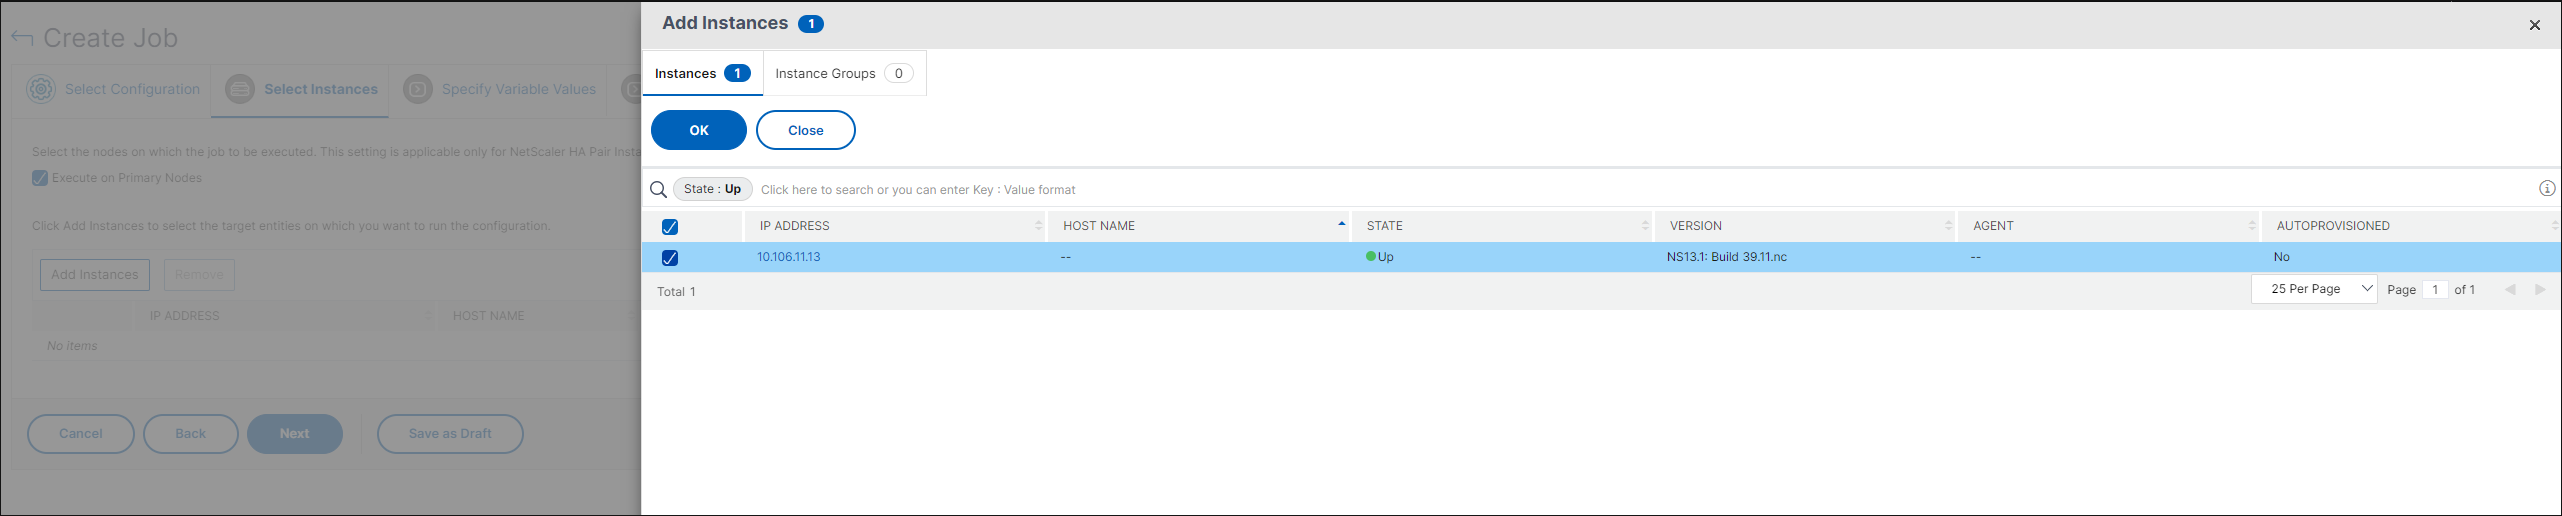The width and height of the screenshot is (2562, 516).
Task: Click Select Configuration step gear icon
Action: point(41,89)
